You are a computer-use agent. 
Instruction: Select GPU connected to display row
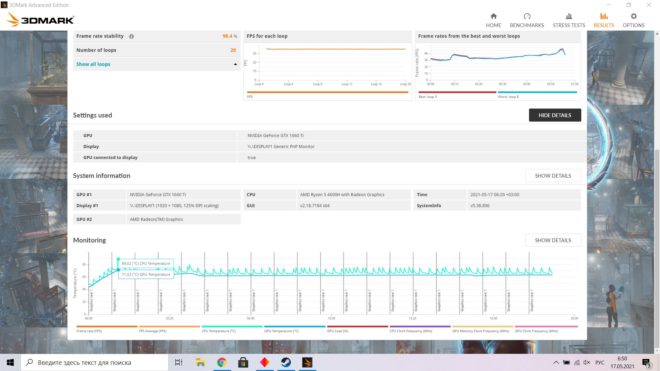pyautogui.click(x=330, y=157)
